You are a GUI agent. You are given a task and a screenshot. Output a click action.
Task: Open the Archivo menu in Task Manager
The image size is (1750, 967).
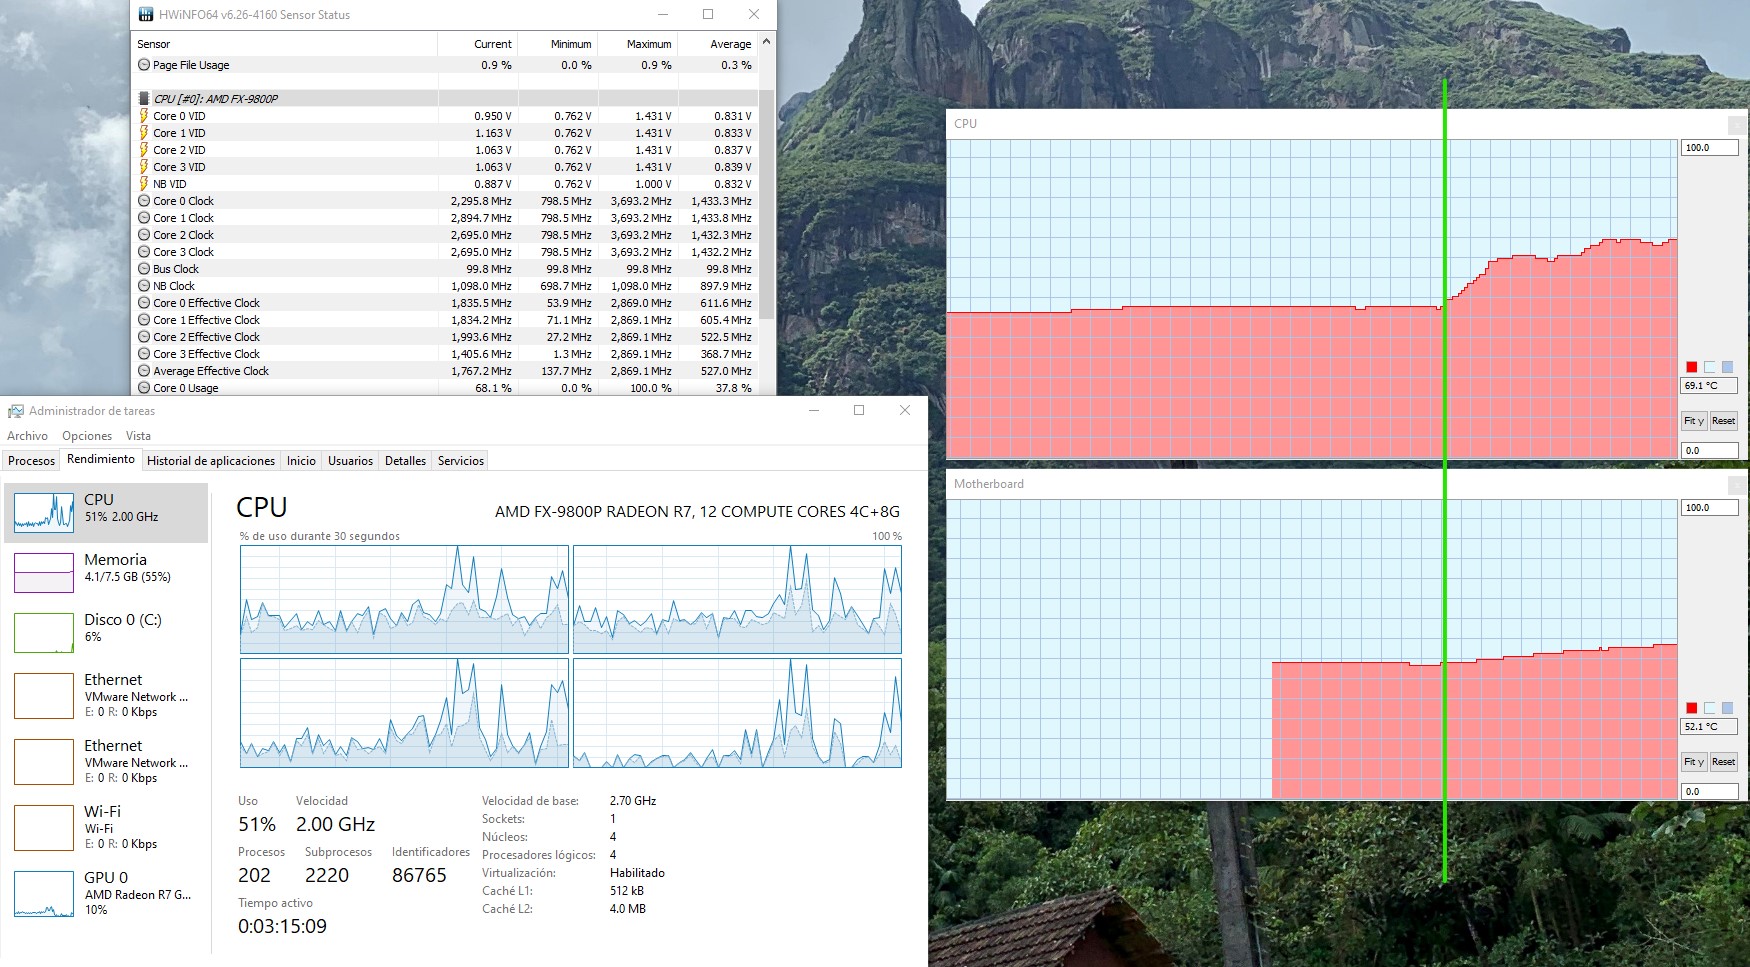(x=27, y=436)
